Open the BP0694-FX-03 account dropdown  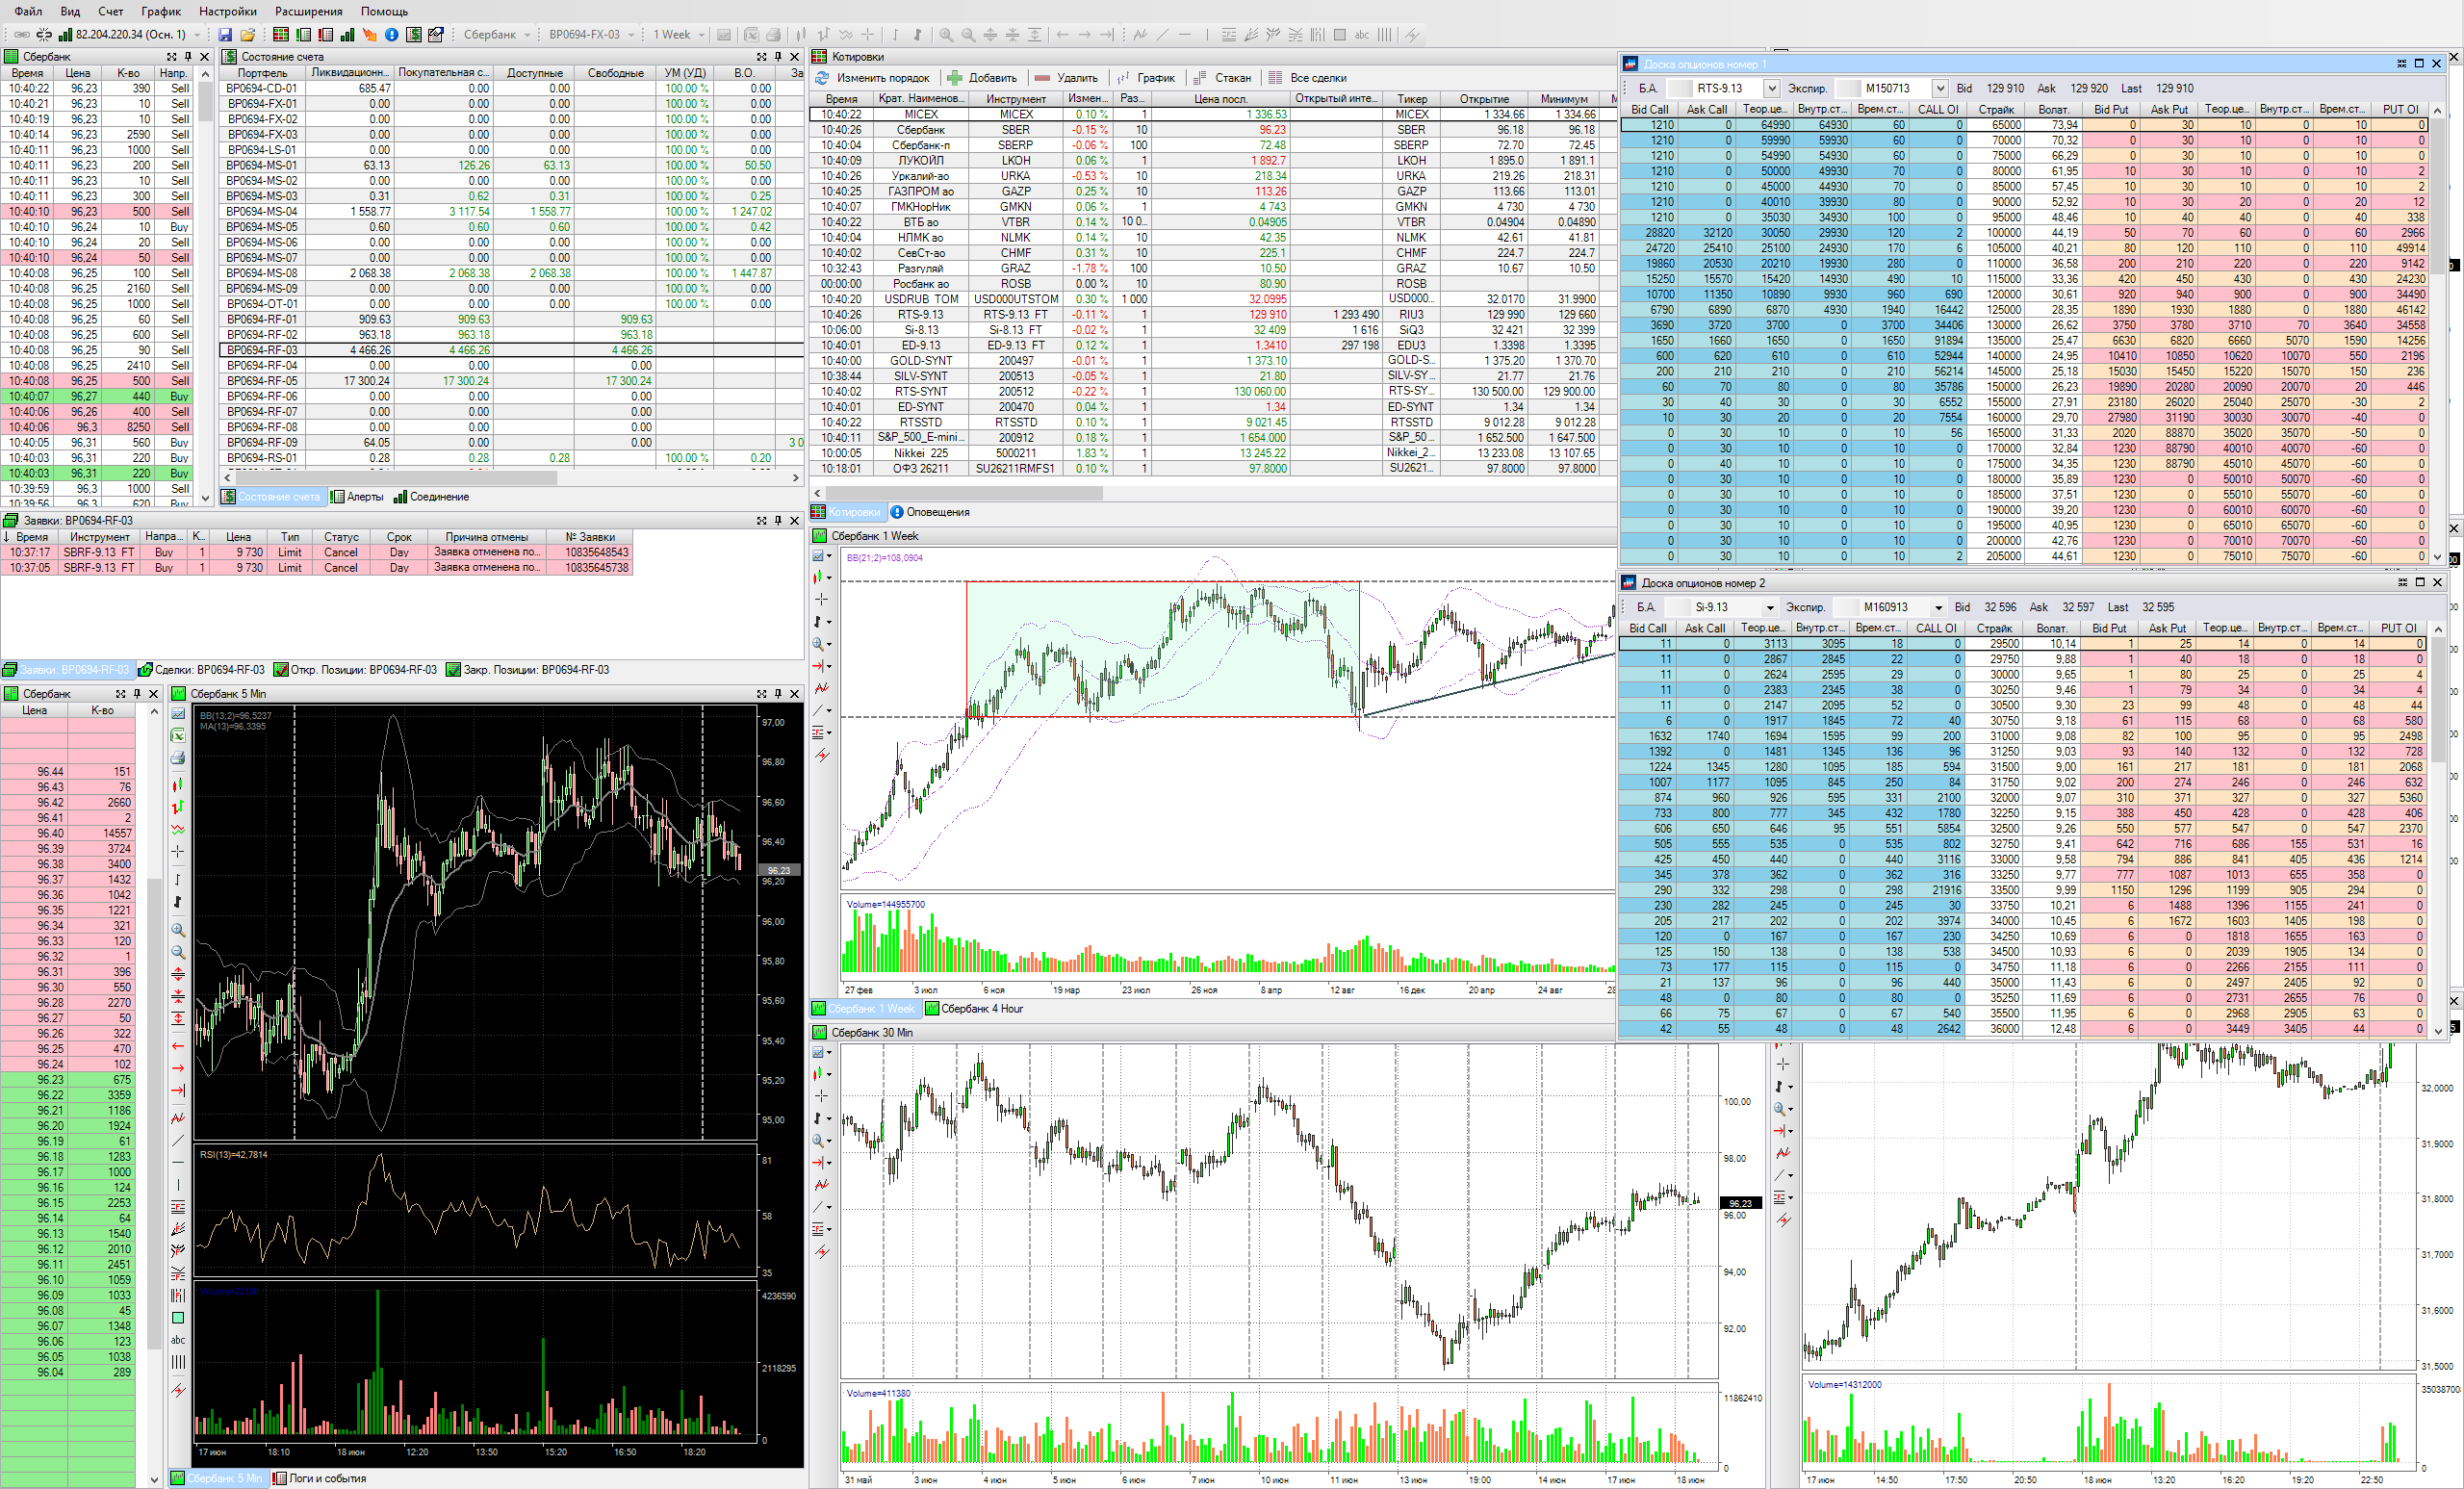point(631,35)
